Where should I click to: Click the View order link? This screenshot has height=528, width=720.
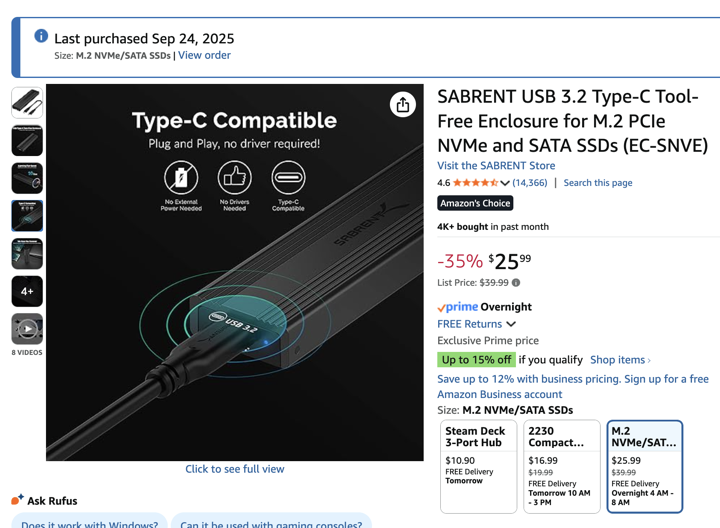tap(204, 55)
